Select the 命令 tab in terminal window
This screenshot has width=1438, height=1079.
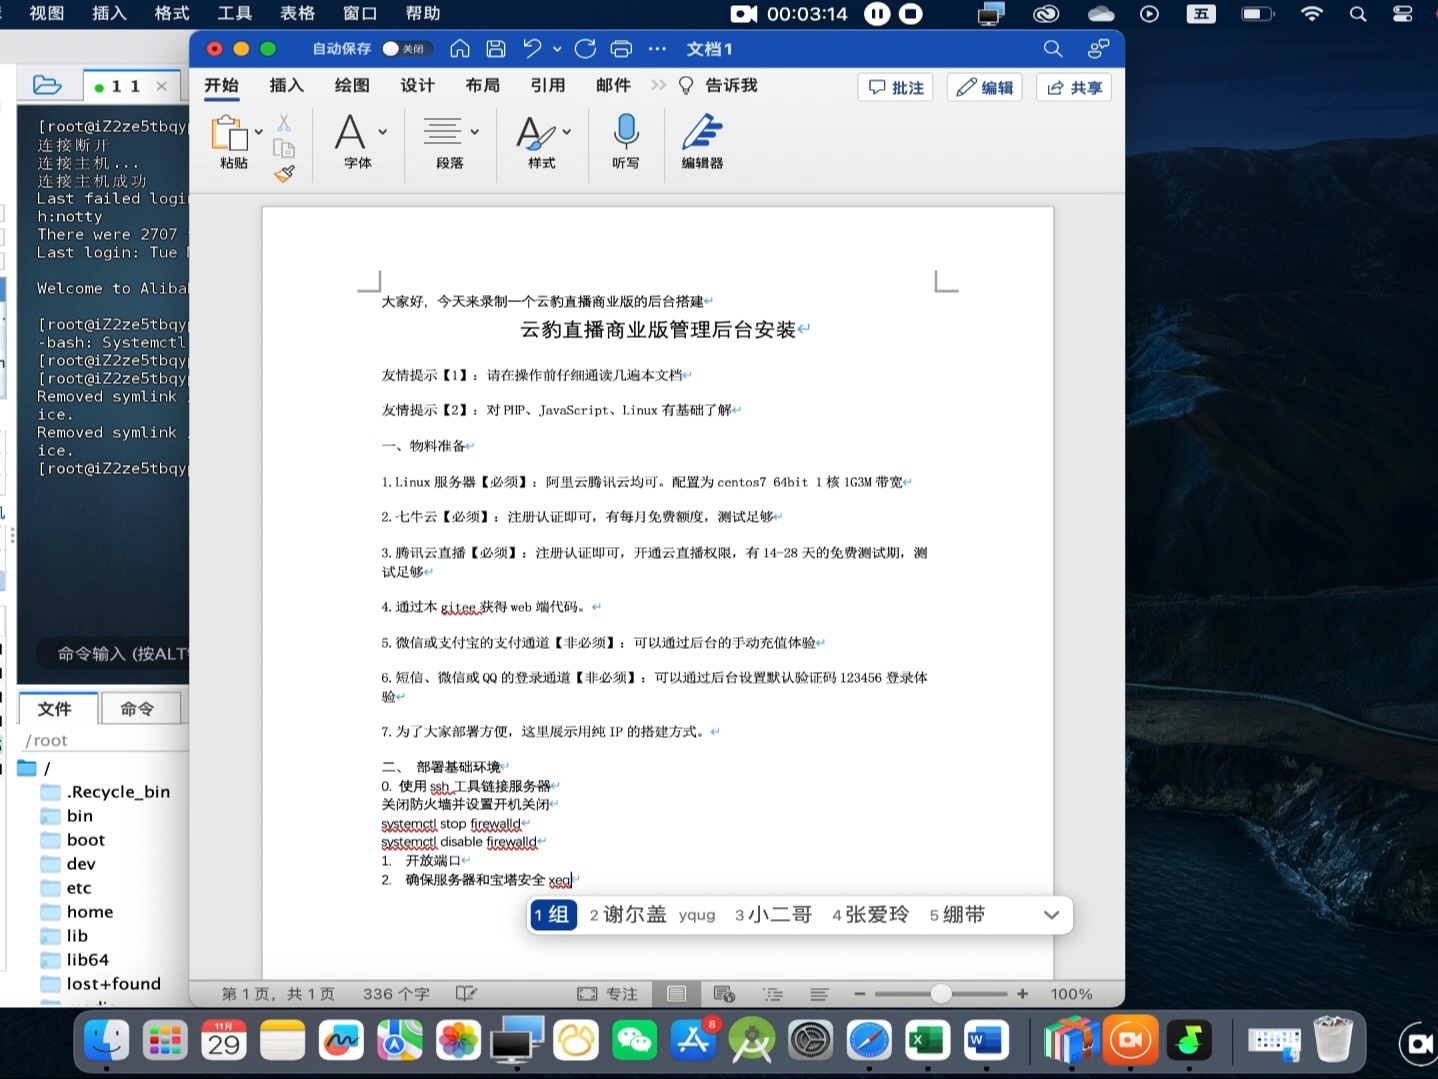pos(140,708)
